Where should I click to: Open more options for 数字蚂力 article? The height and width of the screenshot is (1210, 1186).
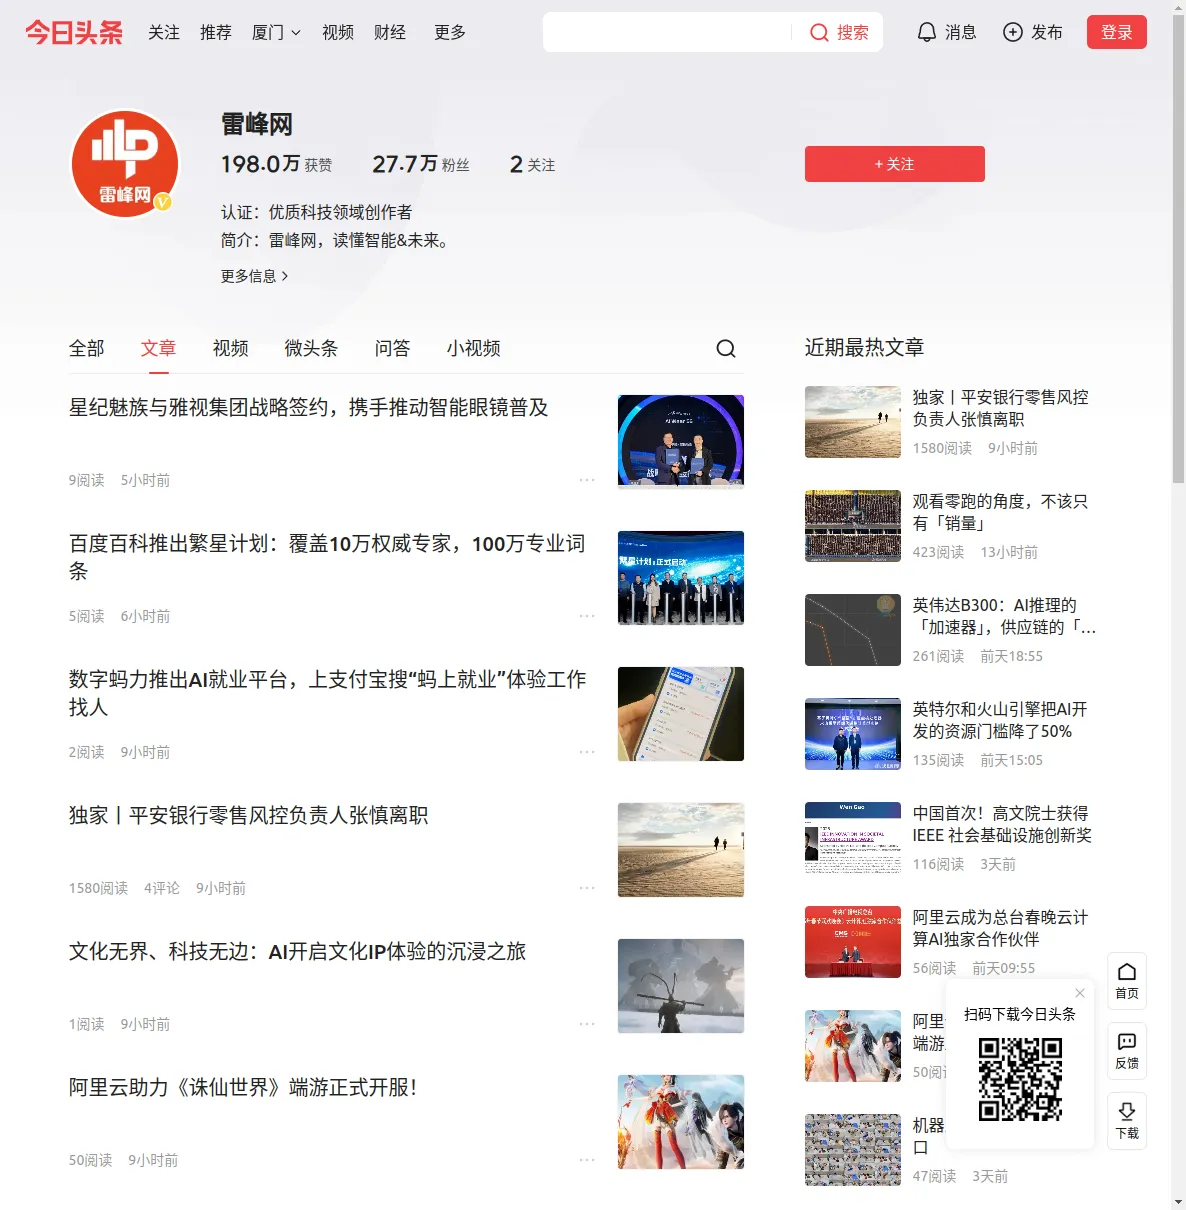(587, 752)
